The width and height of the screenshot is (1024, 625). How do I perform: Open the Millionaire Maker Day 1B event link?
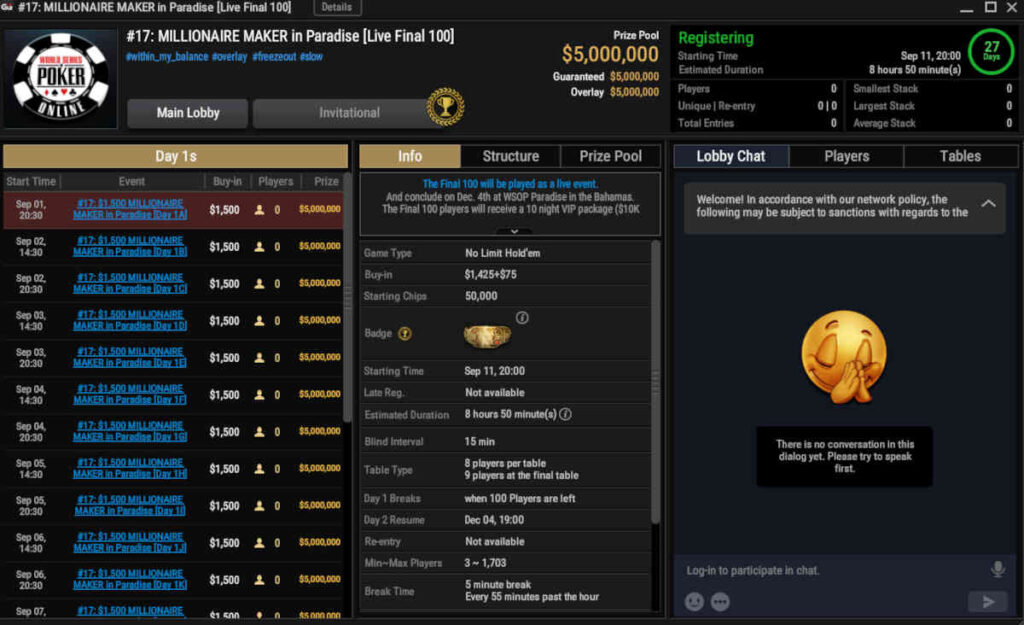tap(130, 246)
